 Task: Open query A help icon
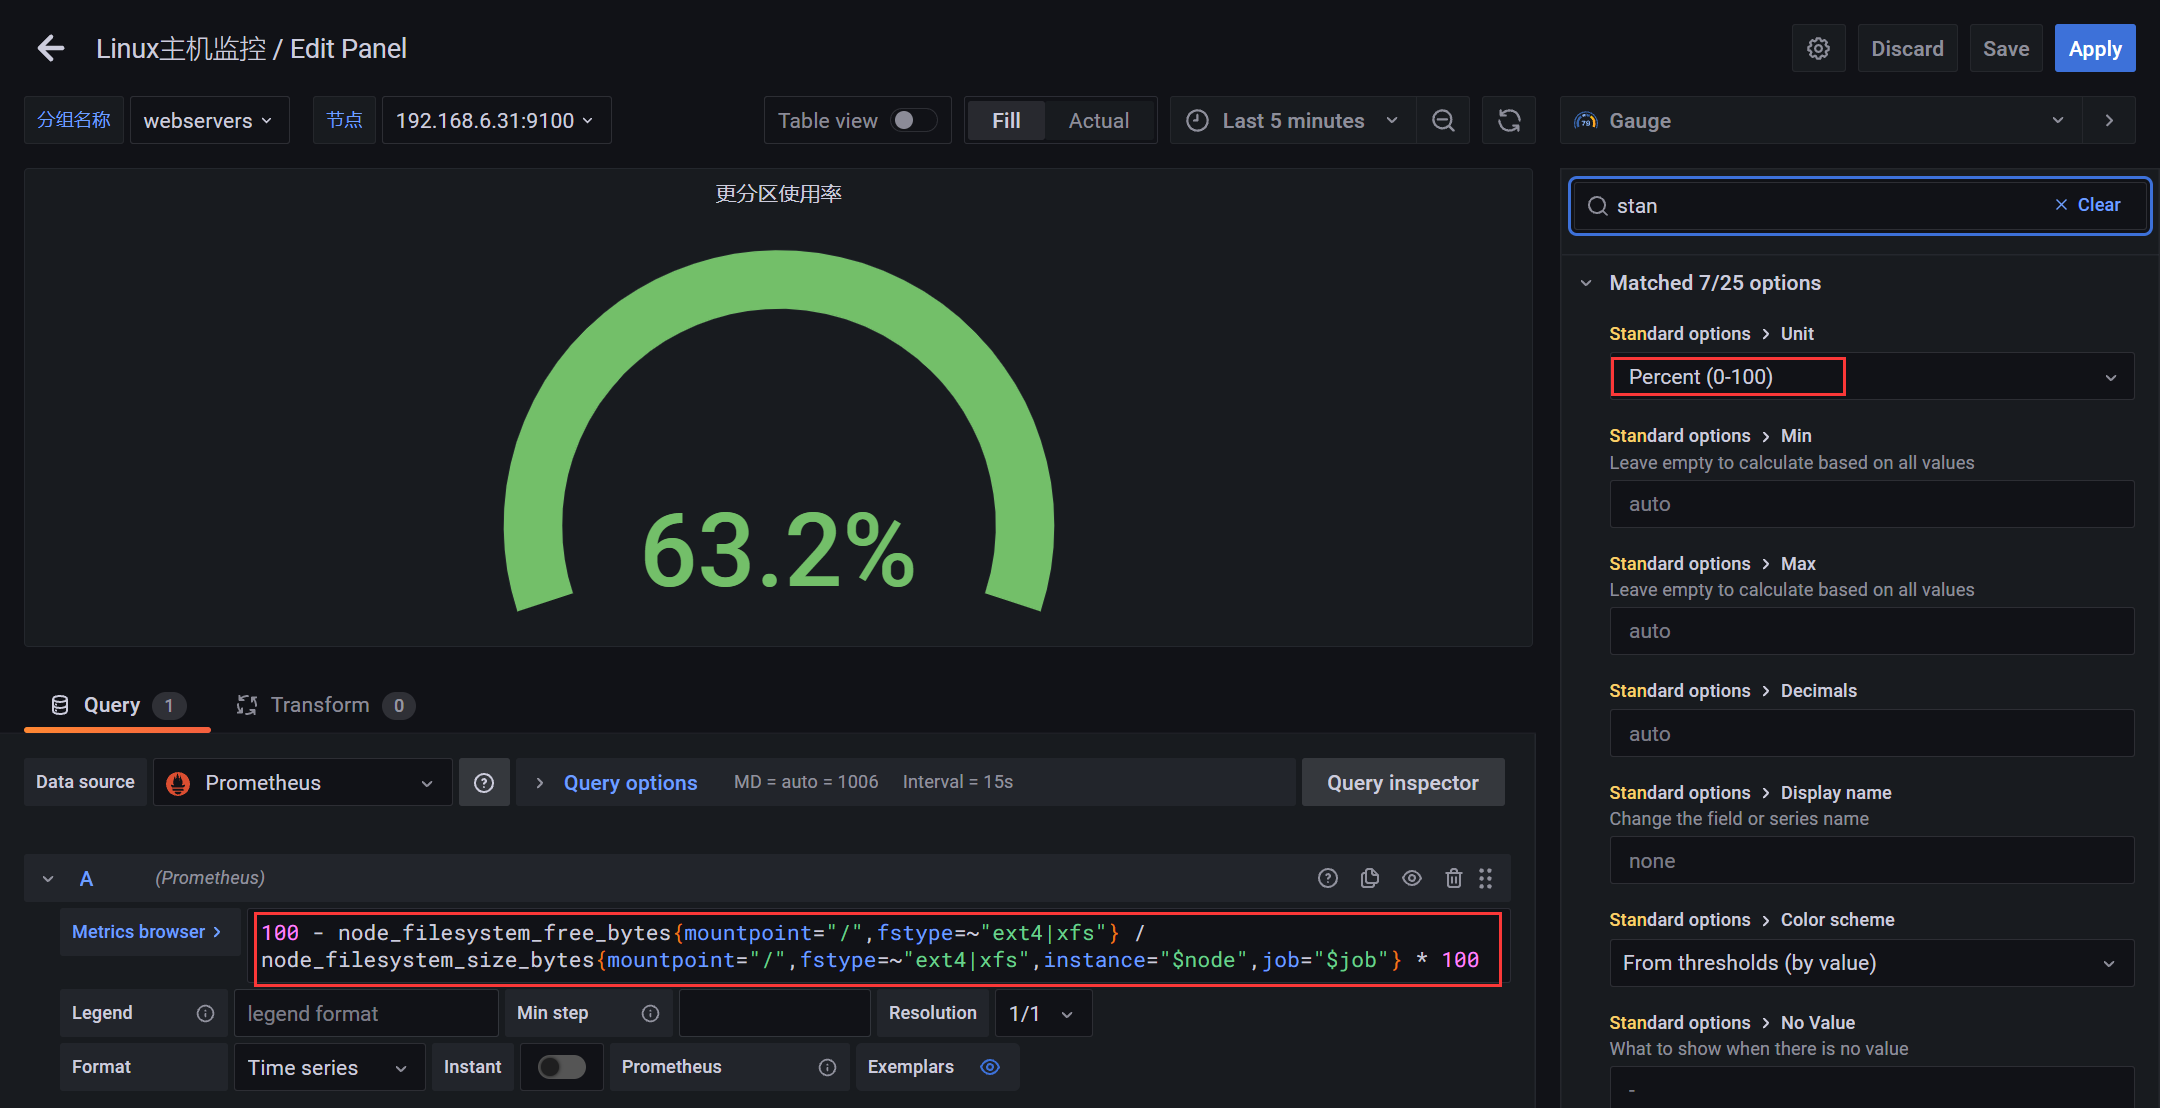[x=1328, y=878]
